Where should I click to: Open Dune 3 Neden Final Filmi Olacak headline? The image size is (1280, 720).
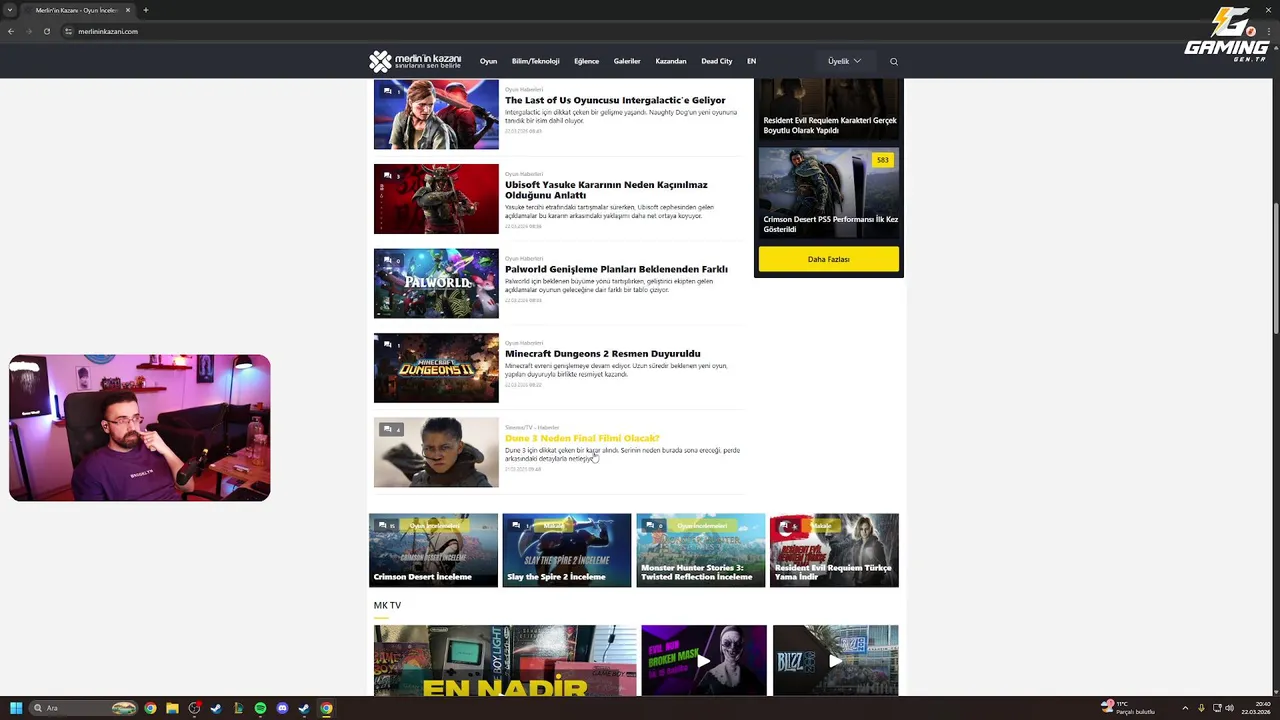tap(582, 438)
